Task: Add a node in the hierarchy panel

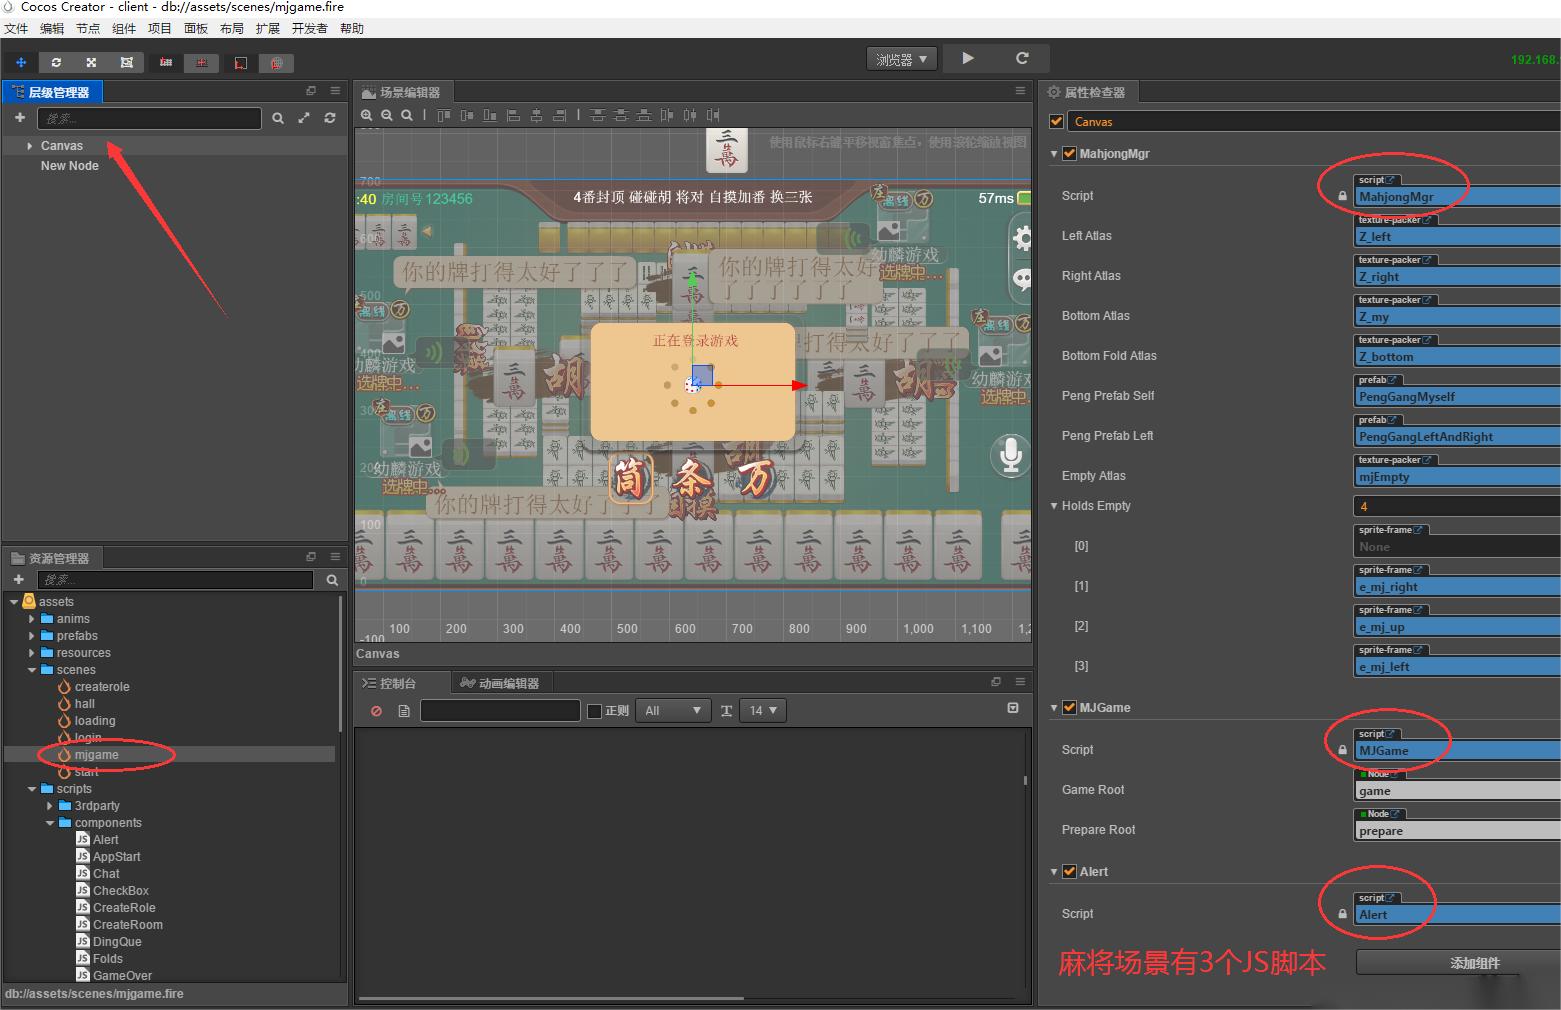Action: [x=19, y=118]
